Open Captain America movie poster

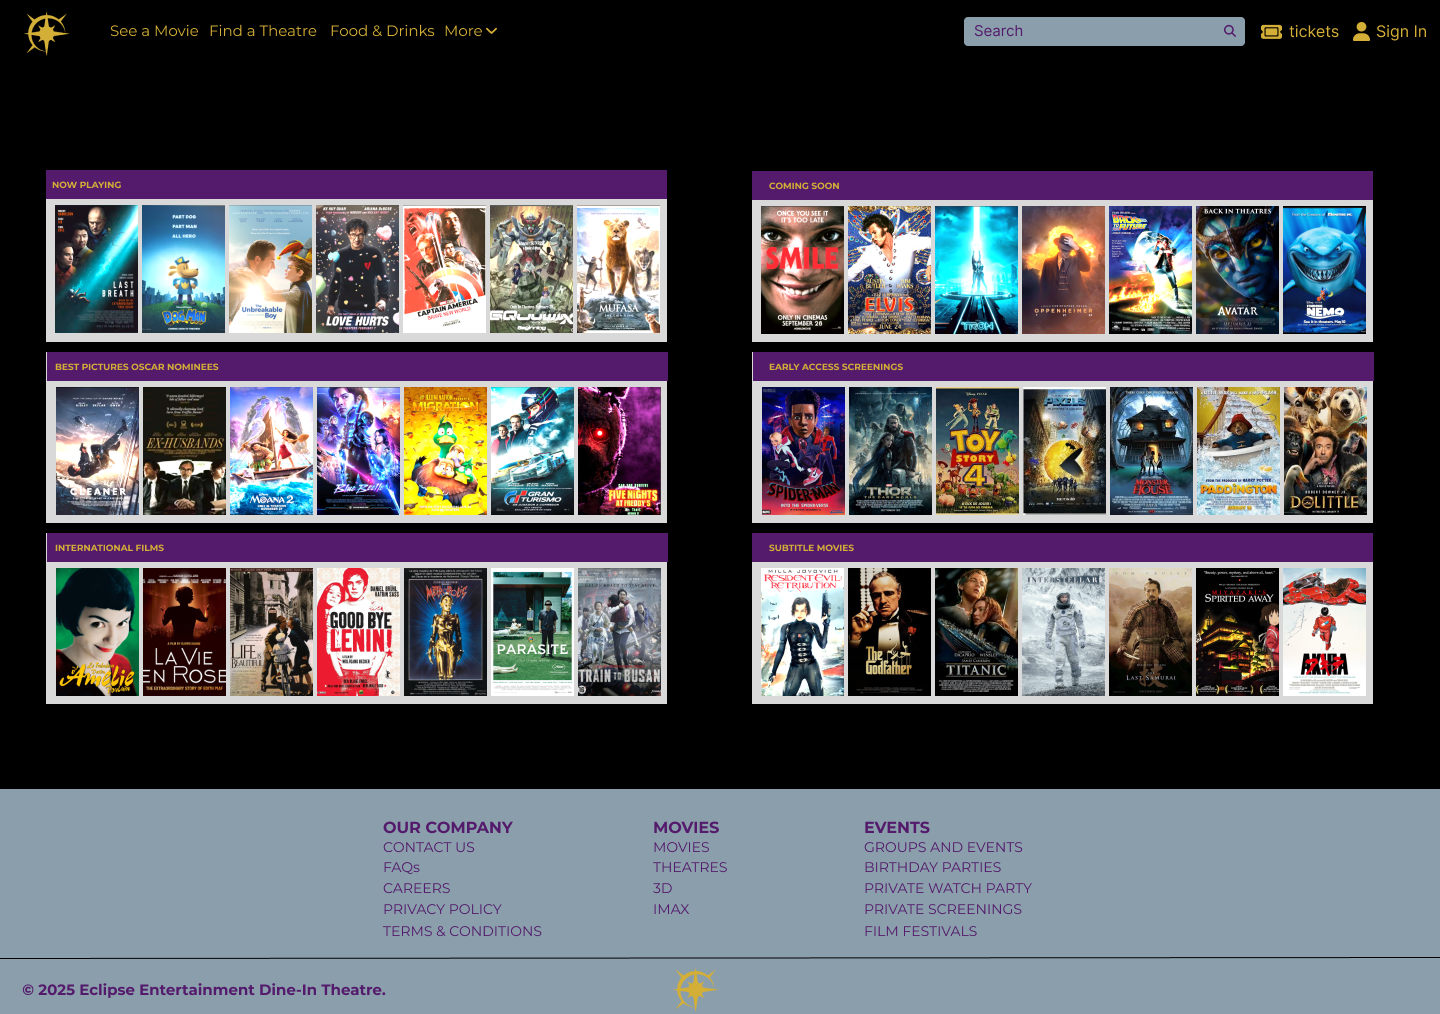pyautogui.click(x=445, y=269)
